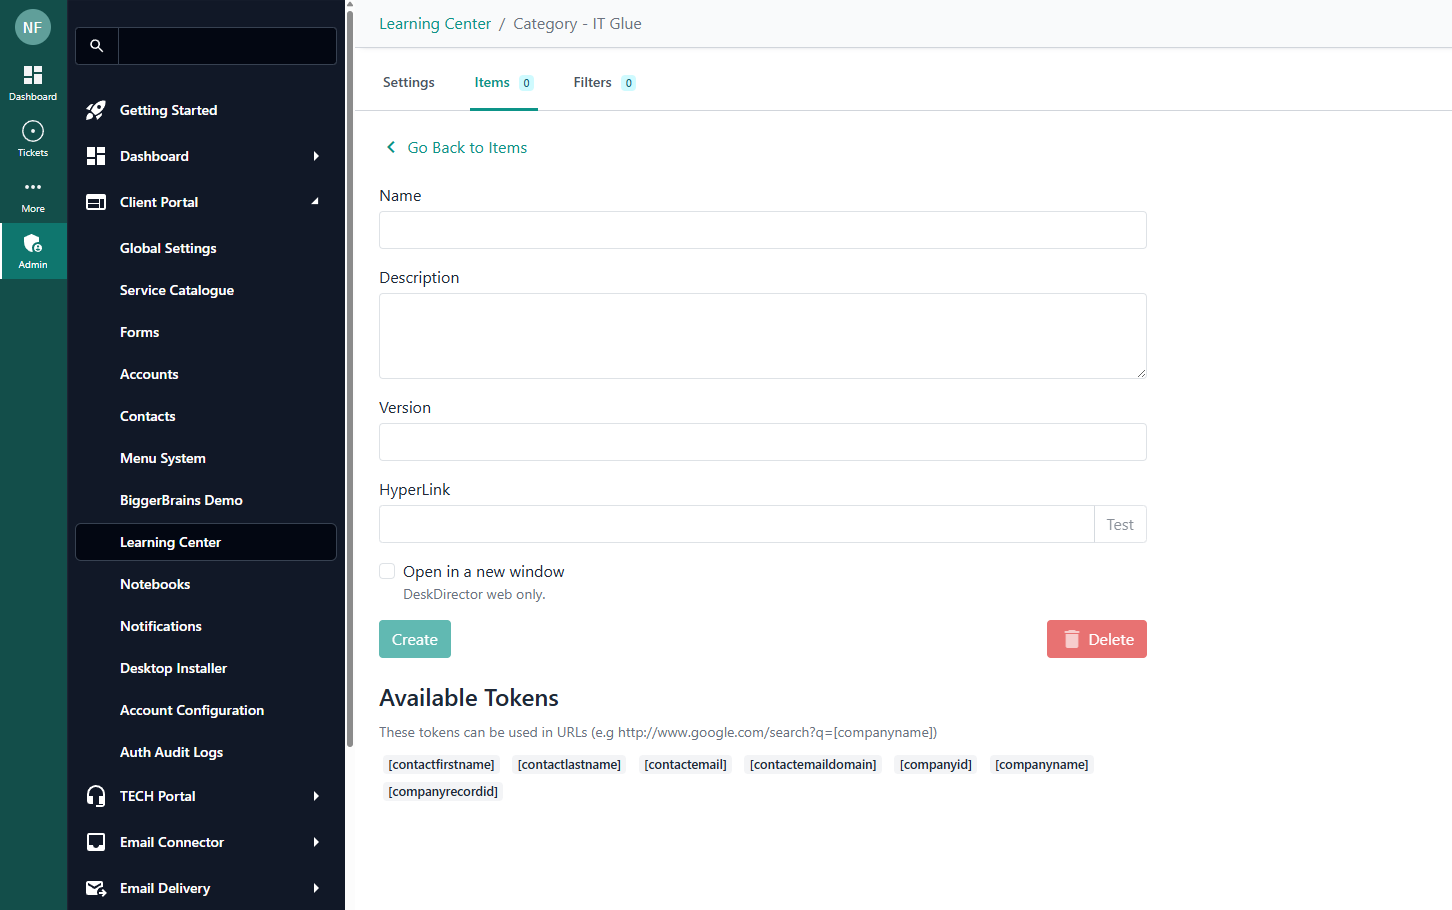Expand the Dashboard submenu arrow
This screenshot has height=910, width=1452.
[316, 156]
